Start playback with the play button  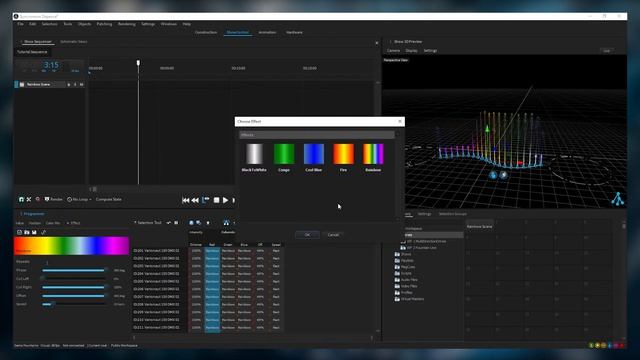coord(225,200)
